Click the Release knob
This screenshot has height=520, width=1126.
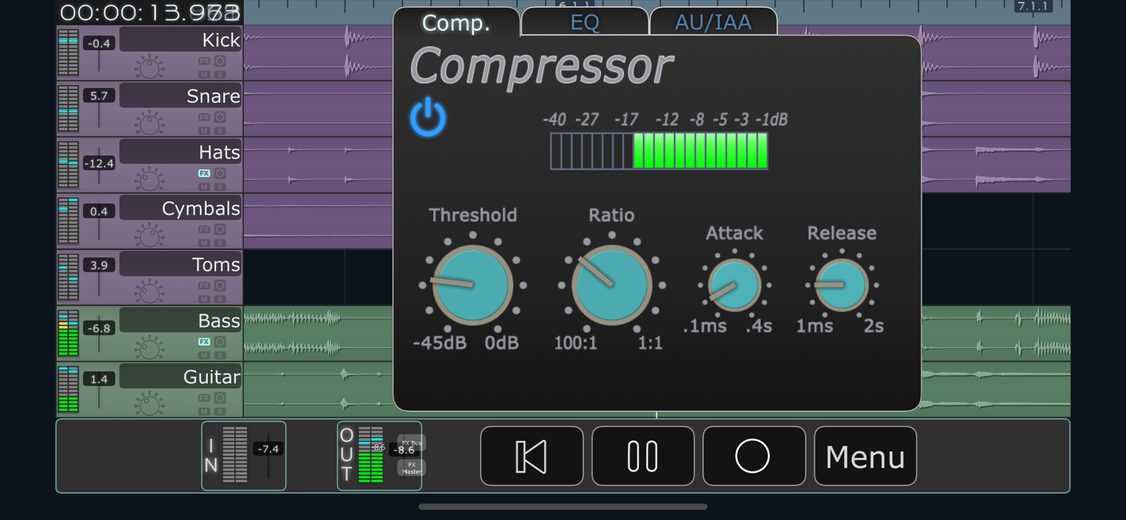tap(842, 285)
